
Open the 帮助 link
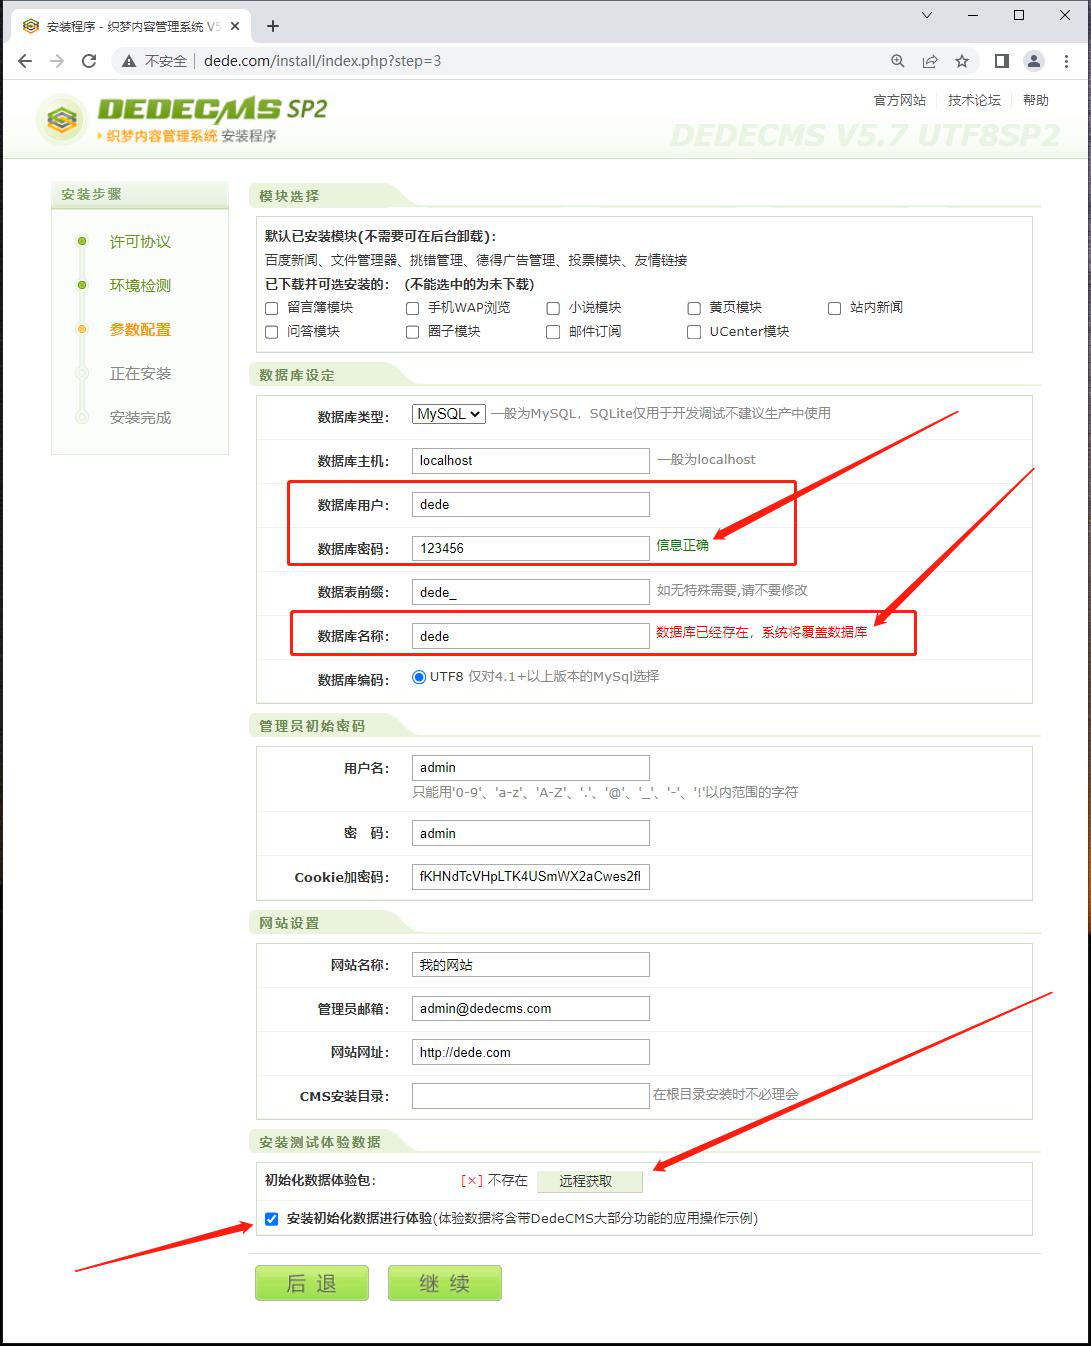pos(1036,100)
